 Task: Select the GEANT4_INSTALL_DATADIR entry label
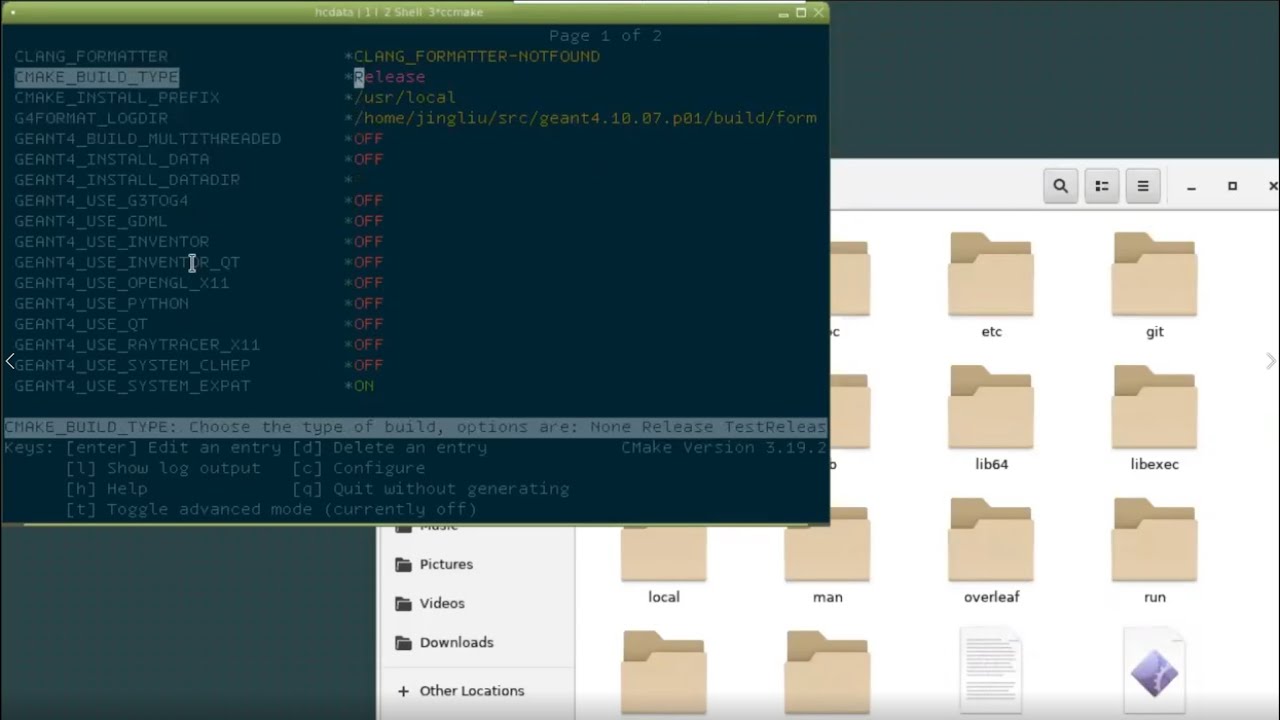click(x=127, y=180)
